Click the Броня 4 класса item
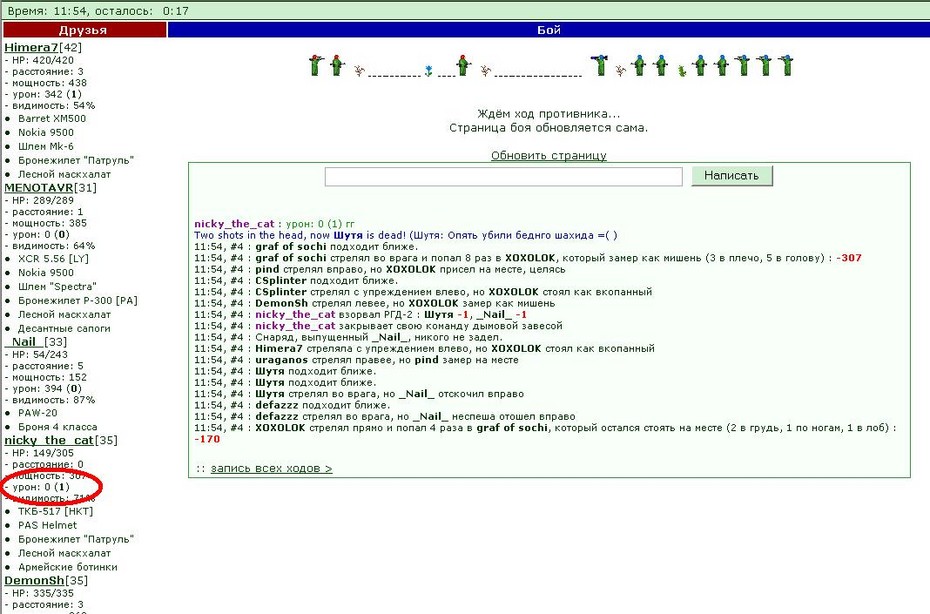This screenshot has width=930, height=614. (x=58, y=427)
